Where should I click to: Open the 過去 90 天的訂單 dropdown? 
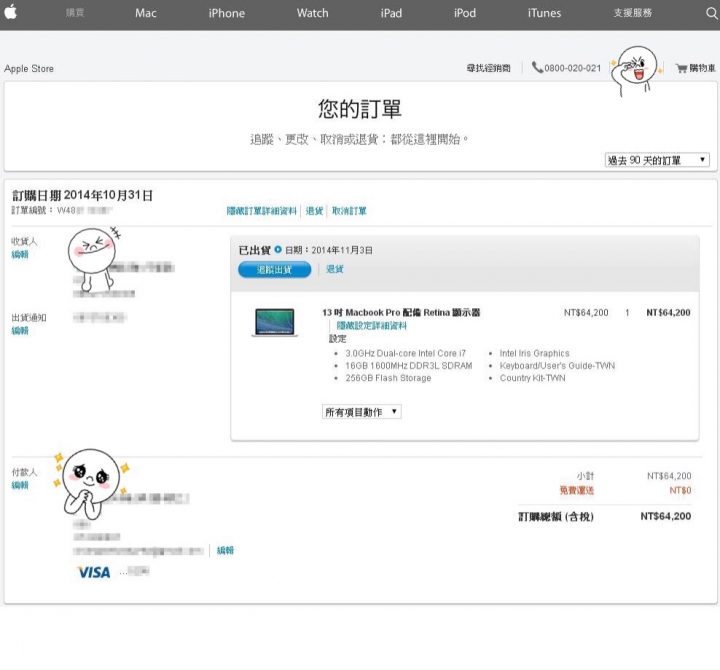click(657, 160)
